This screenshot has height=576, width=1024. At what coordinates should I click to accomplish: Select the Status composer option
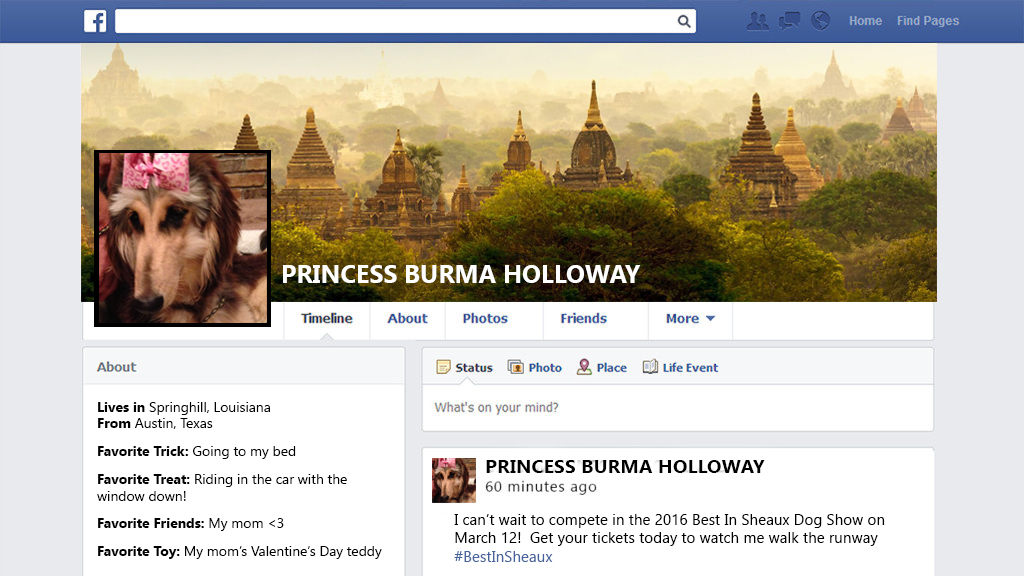coord(465,367)
